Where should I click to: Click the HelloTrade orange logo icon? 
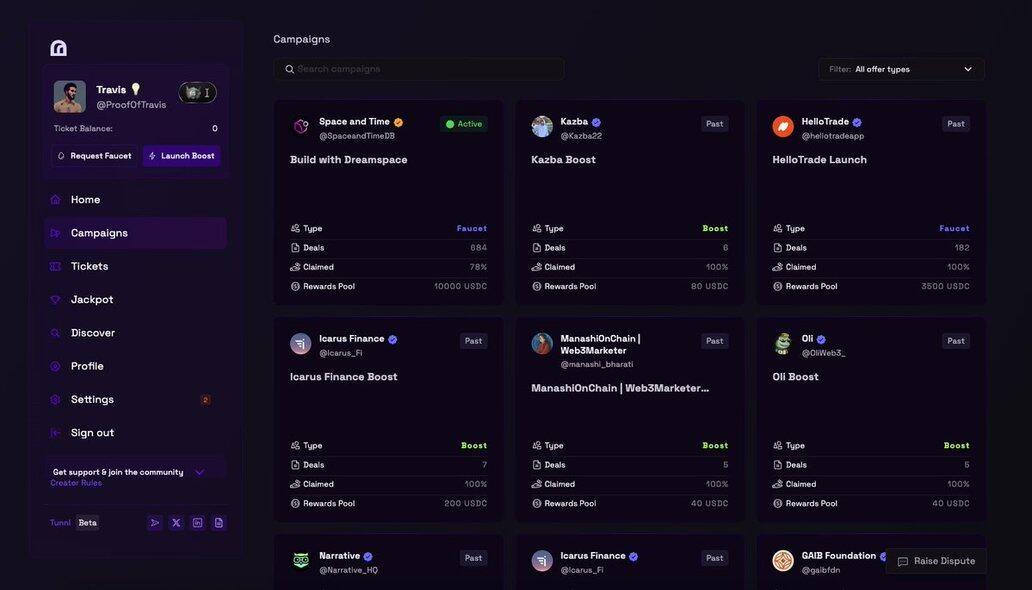click(783, 127)
